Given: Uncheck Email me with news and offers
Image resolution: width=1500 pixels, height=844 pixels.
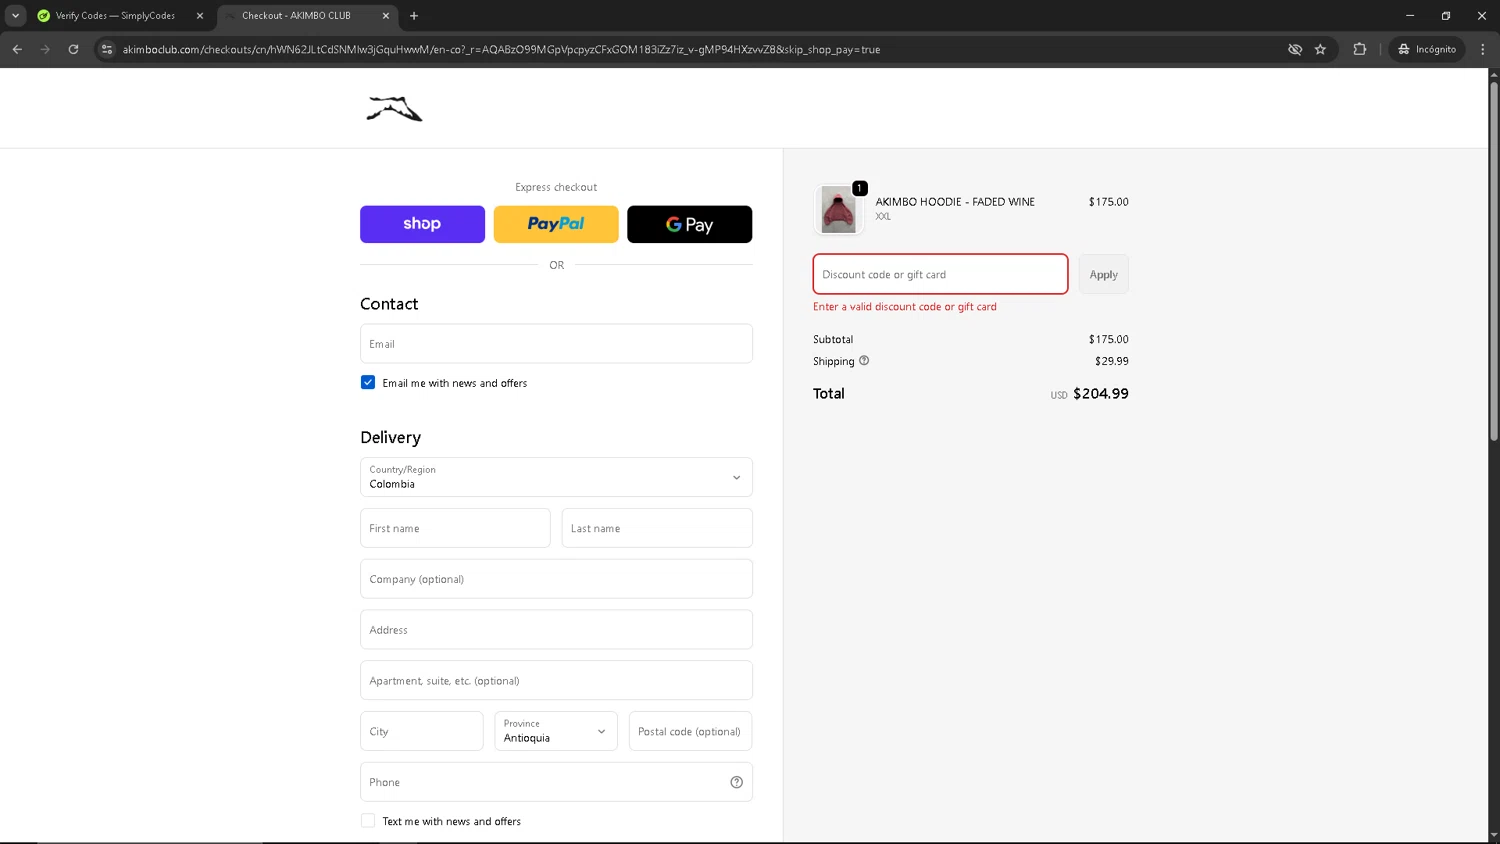Looking at the screenshot, I should click(x=368, y=383).
